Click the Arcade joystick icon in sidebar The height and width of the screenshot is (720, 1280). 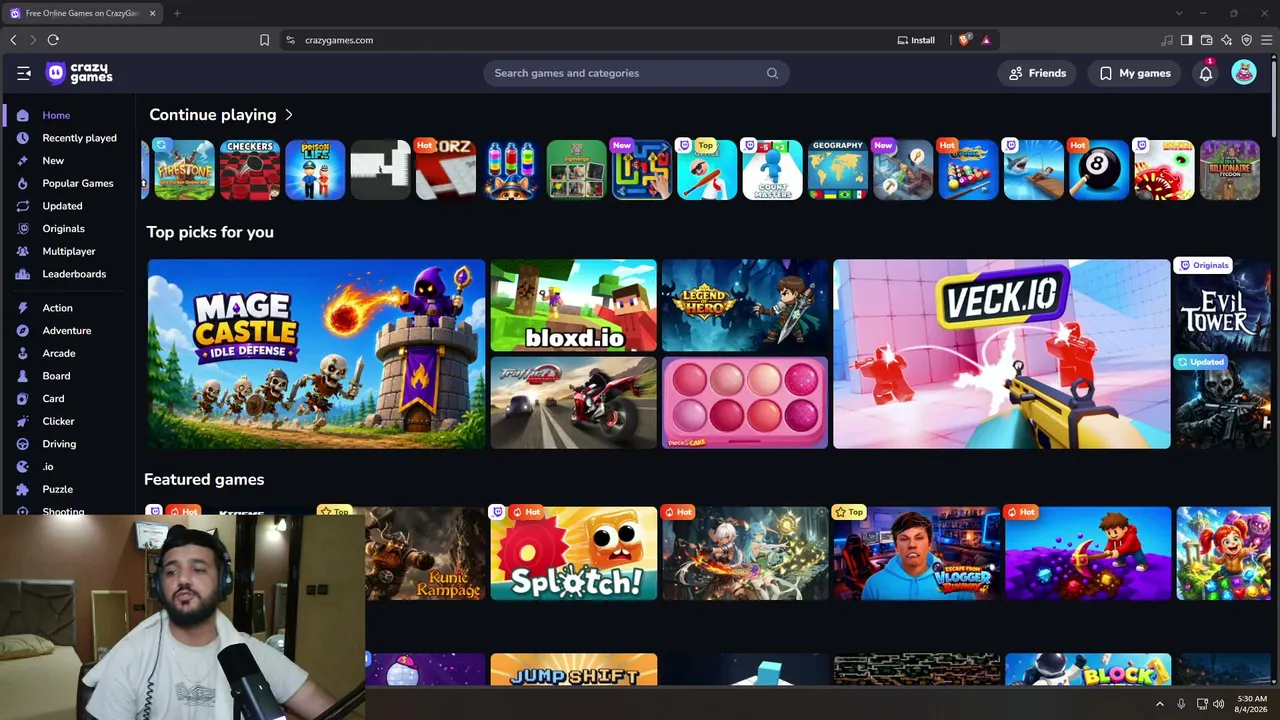pyautogui.click(x=23, y=353)
